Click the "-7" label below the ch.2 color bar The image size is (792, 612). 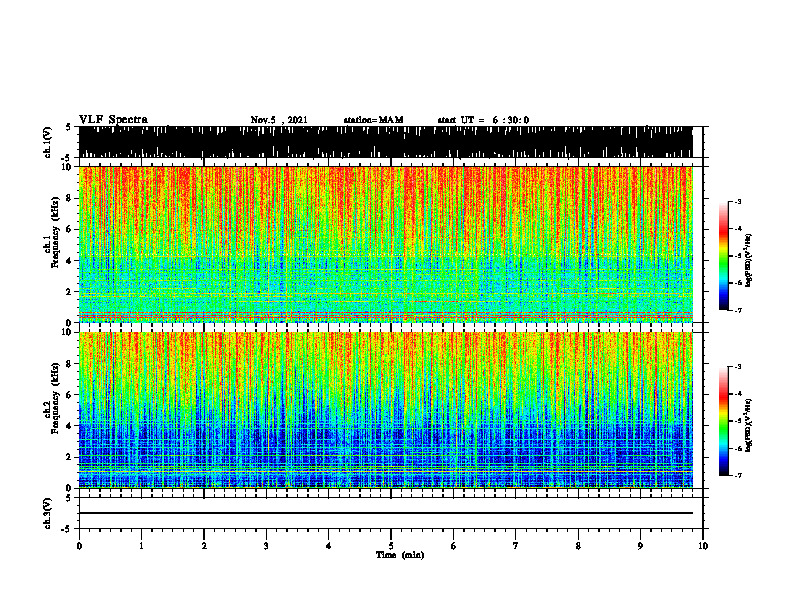point(738,475)
